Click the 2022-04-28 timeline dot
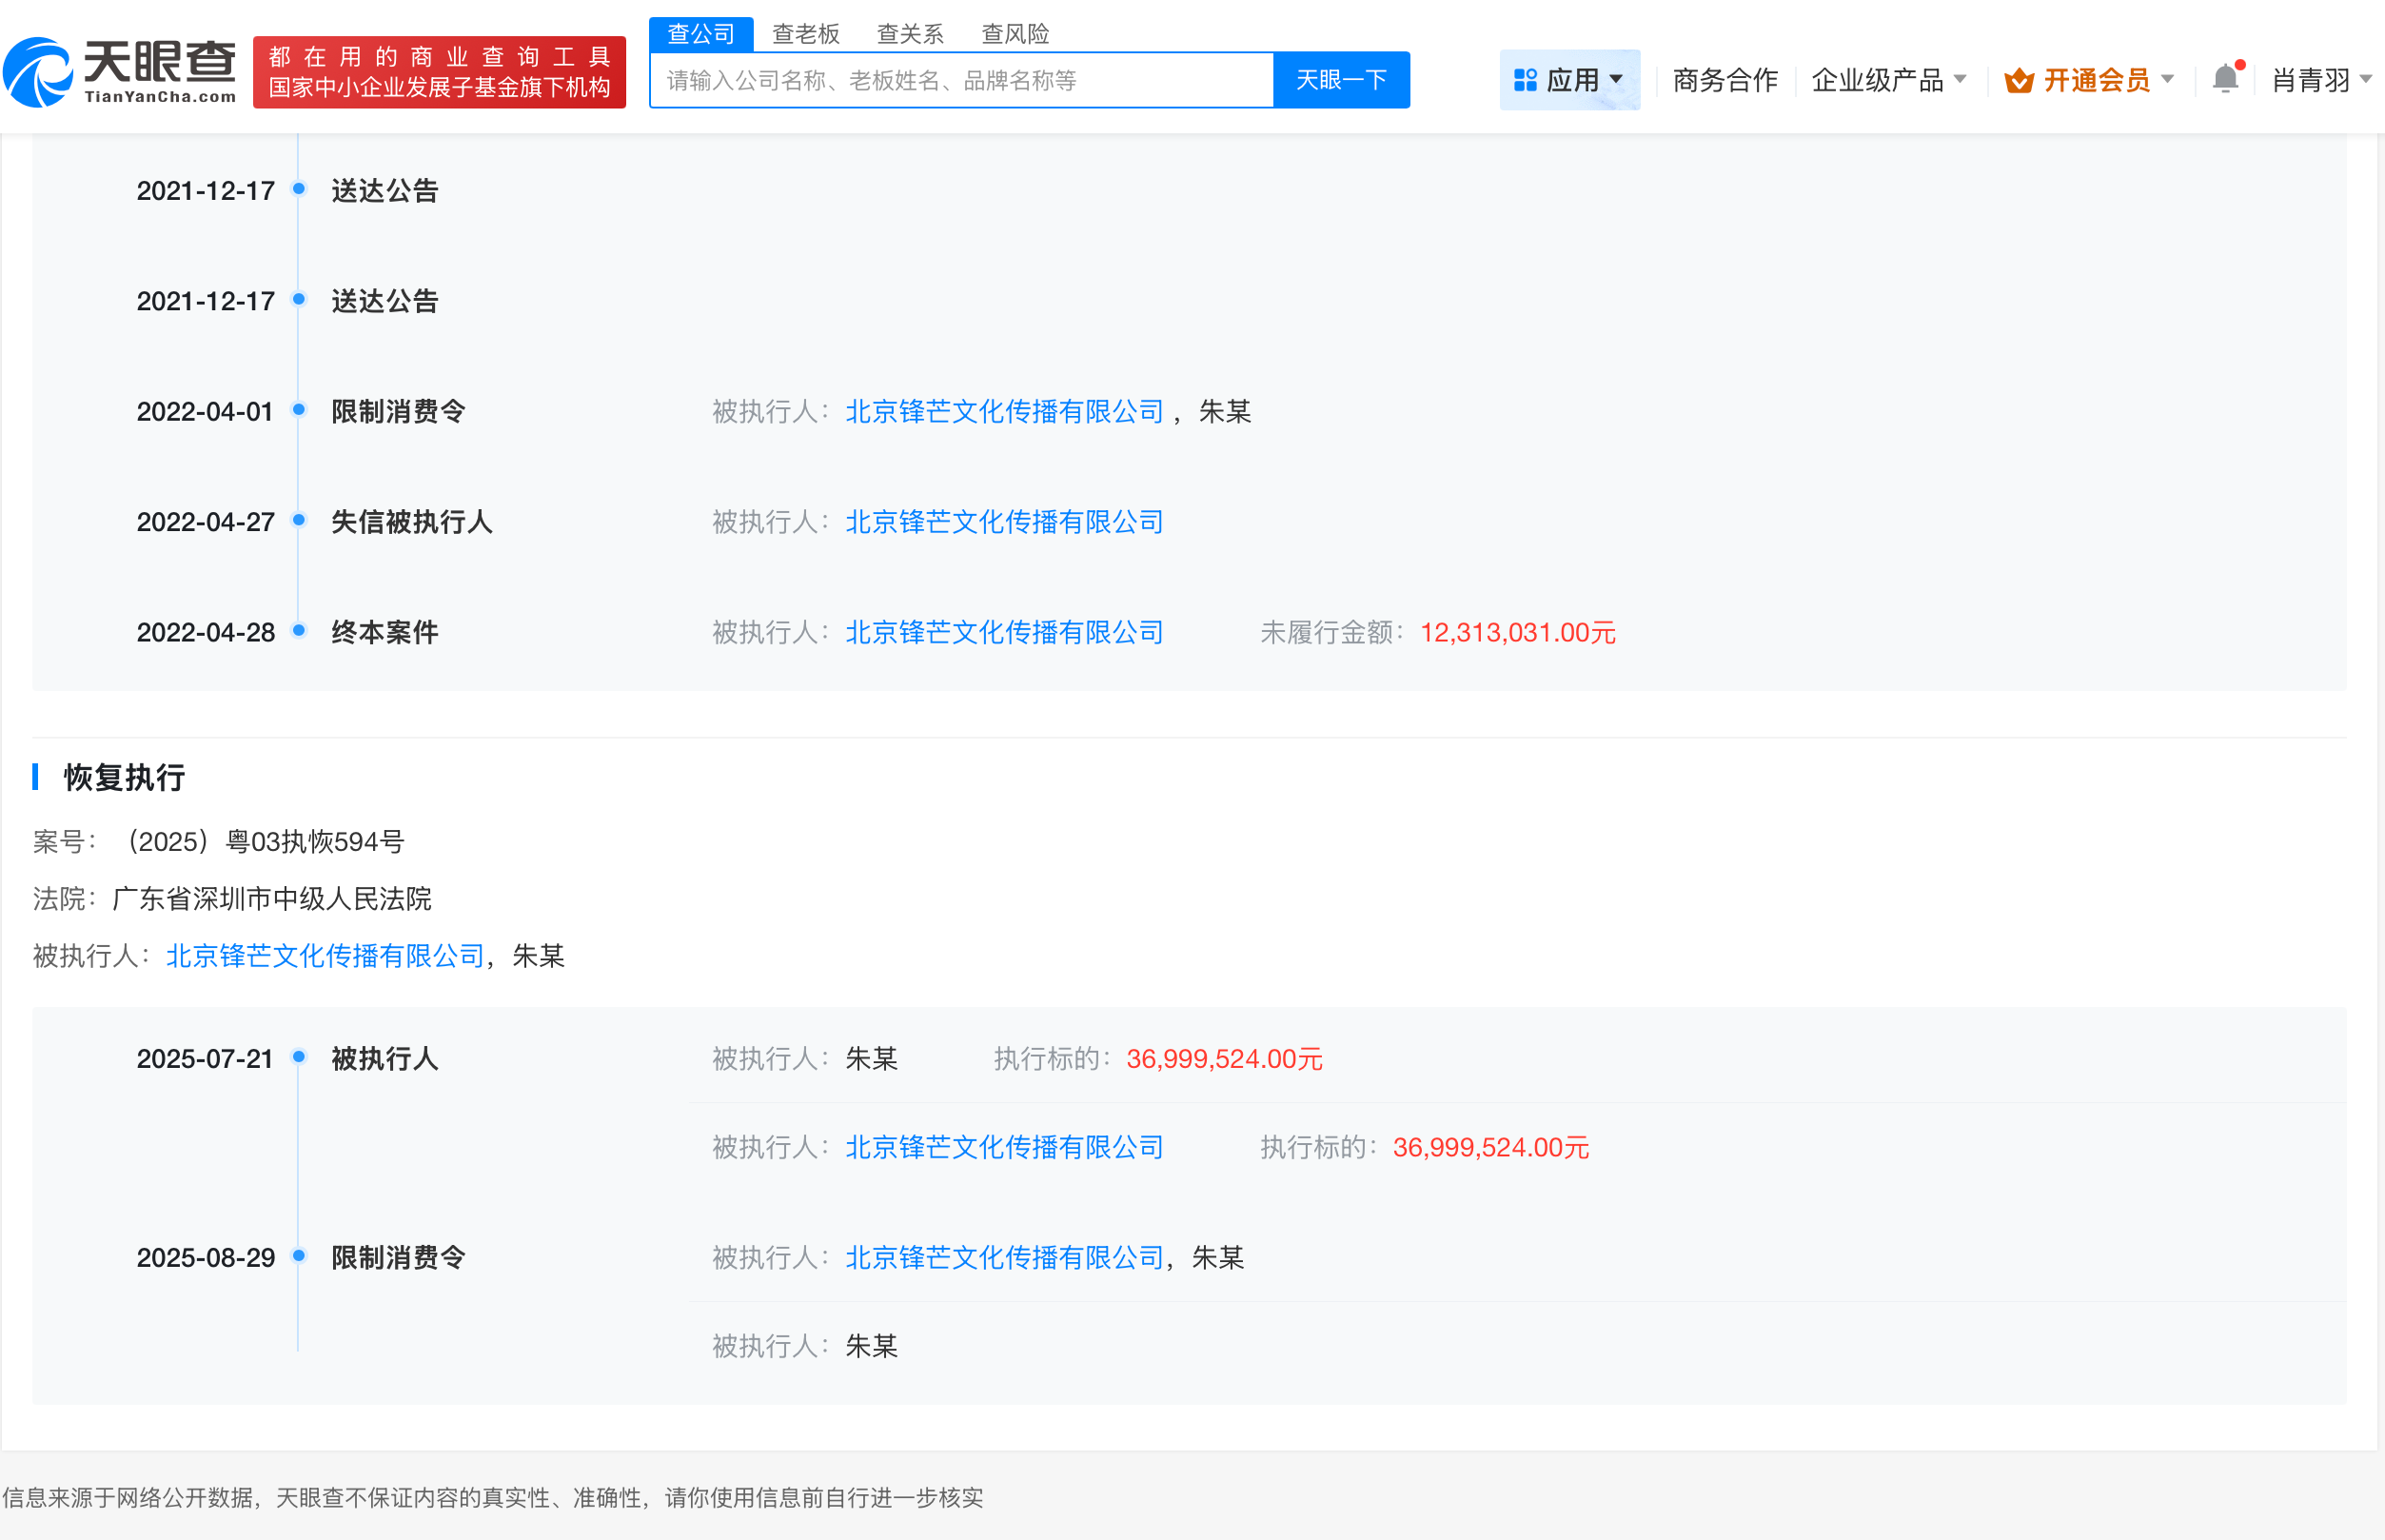 (x=298, y=630)
